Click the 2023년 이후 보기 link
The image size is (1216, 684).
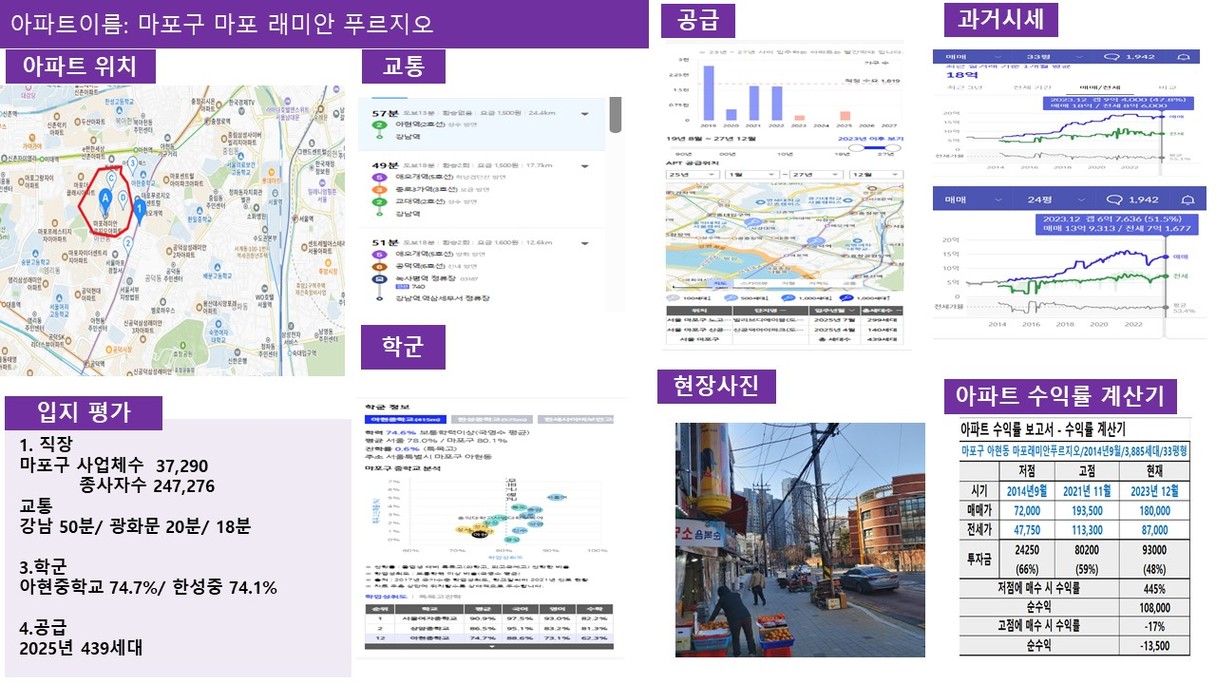870,138
